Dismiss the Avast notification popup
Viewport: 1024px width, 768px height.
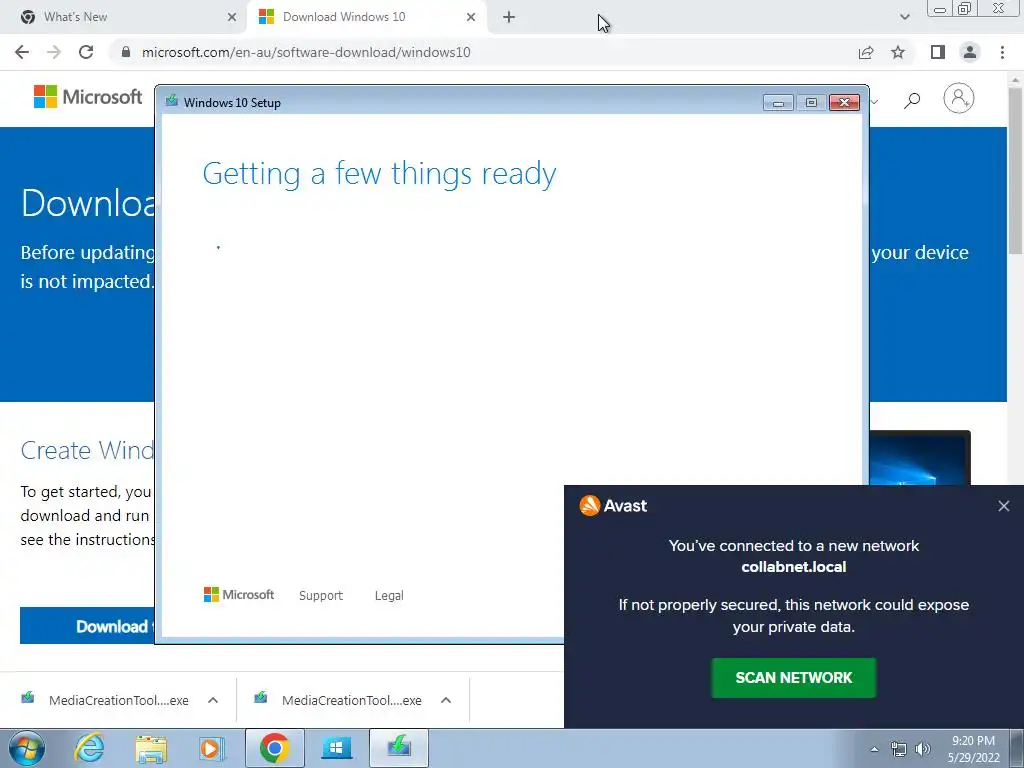click(1004, 506)
